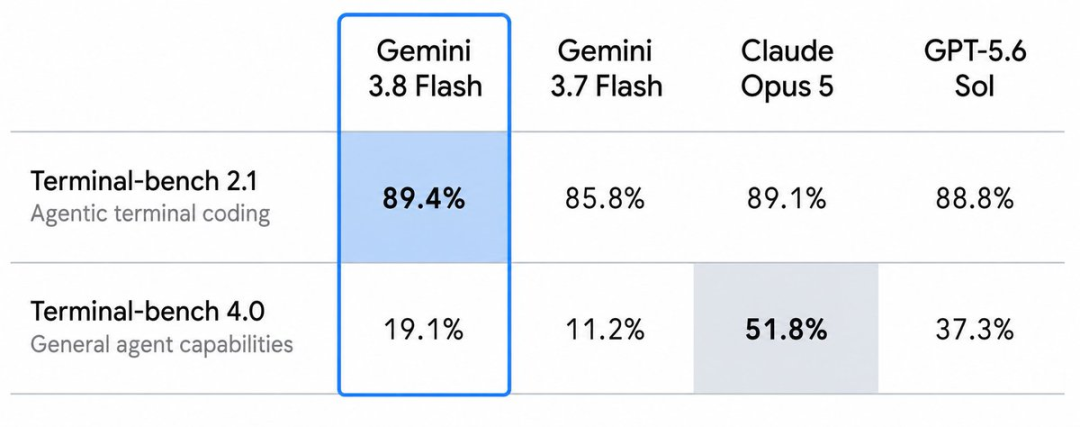The width and height of the screenshot is (1080, 427).
Task: Select the Agentic terminal coding subtitle
Action: click(x=150, y=214)
